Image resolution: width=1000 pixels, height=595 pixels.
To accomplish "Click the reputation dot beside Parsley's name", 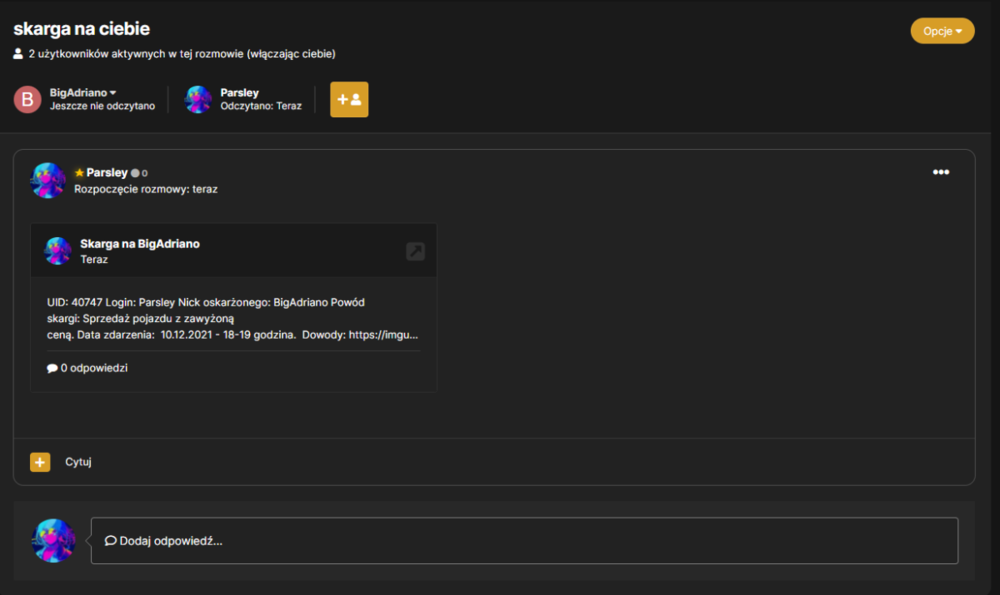I will (135, 173).
